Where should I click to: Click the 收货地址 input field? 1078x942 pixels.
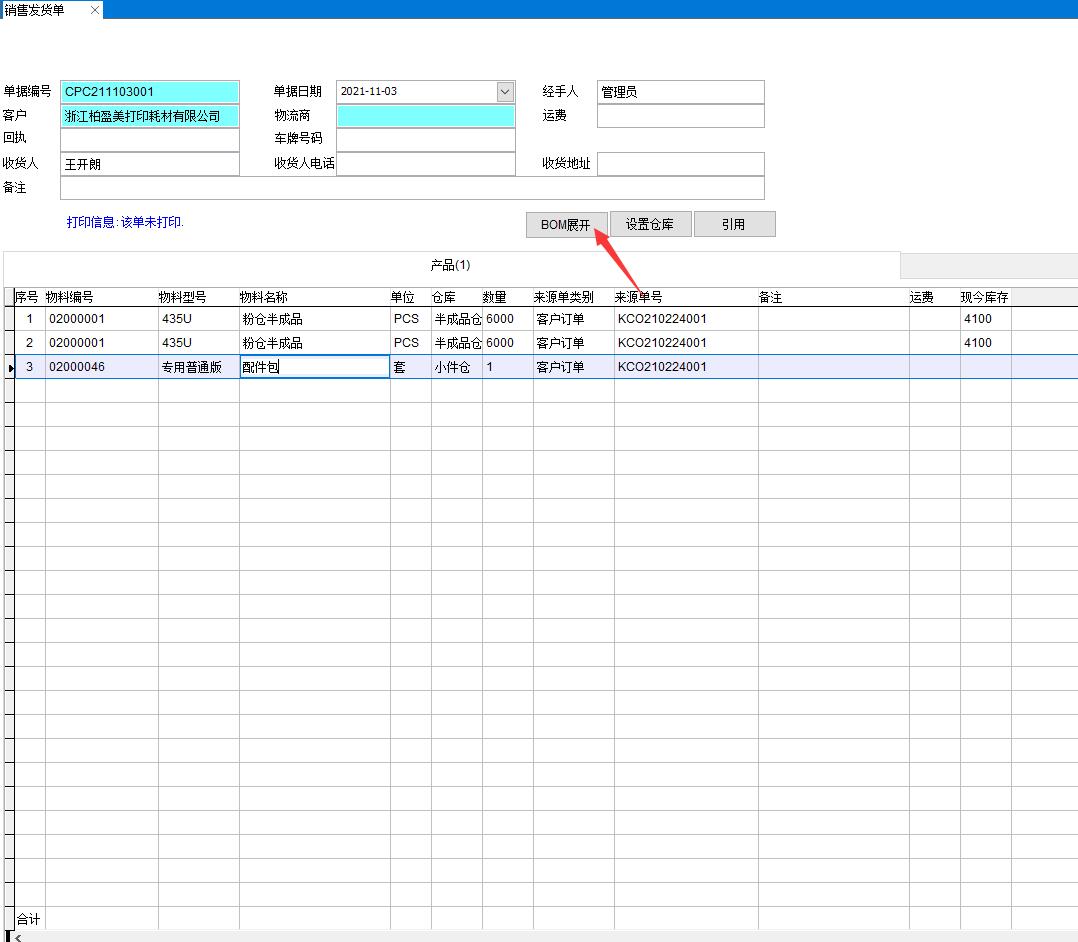680,164
